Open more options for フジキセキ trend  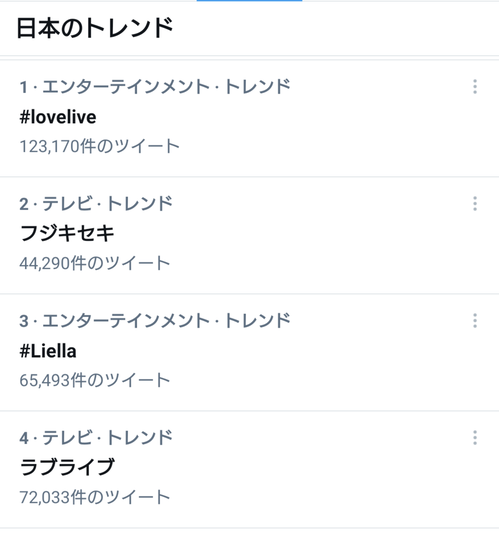coord(475,204)
